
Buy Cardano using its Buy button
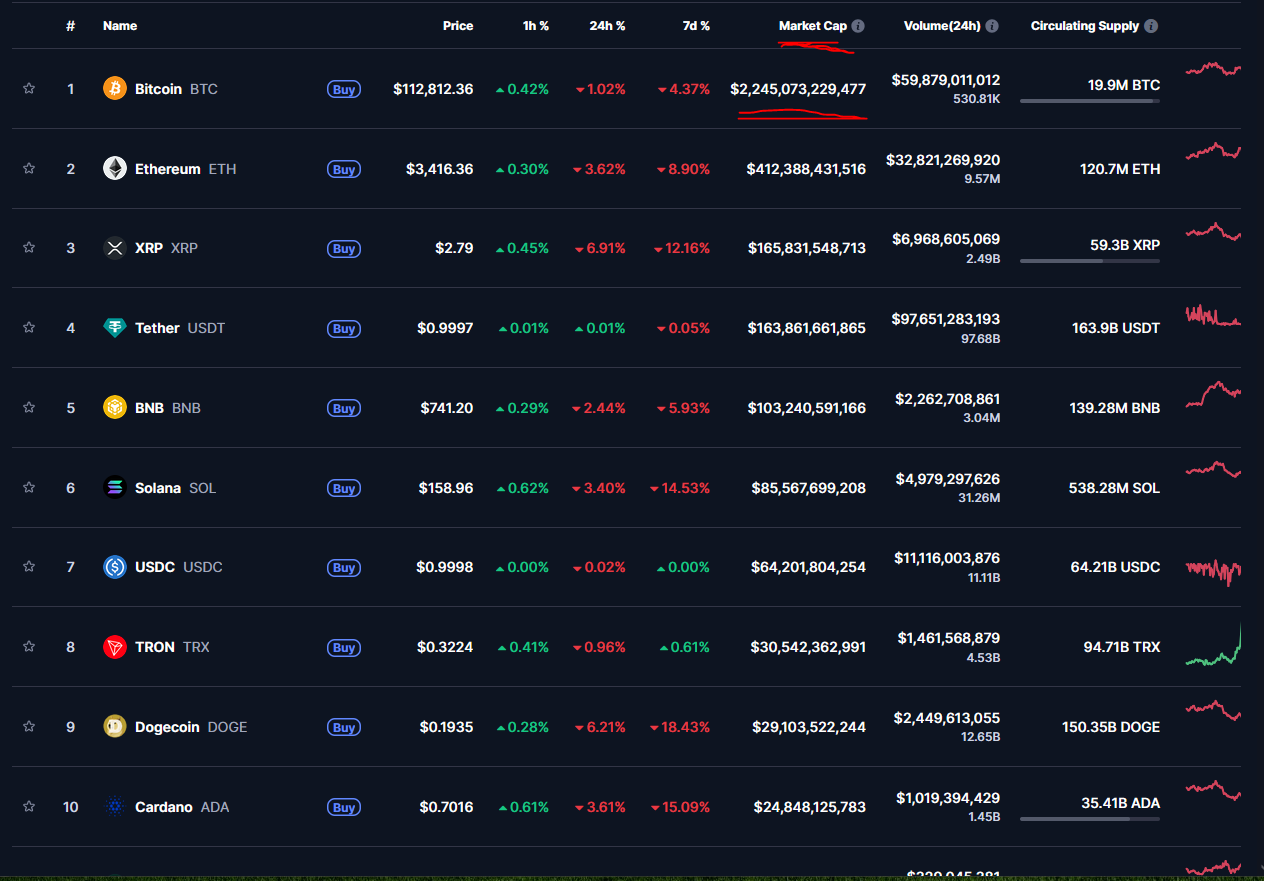pos(344,807)
